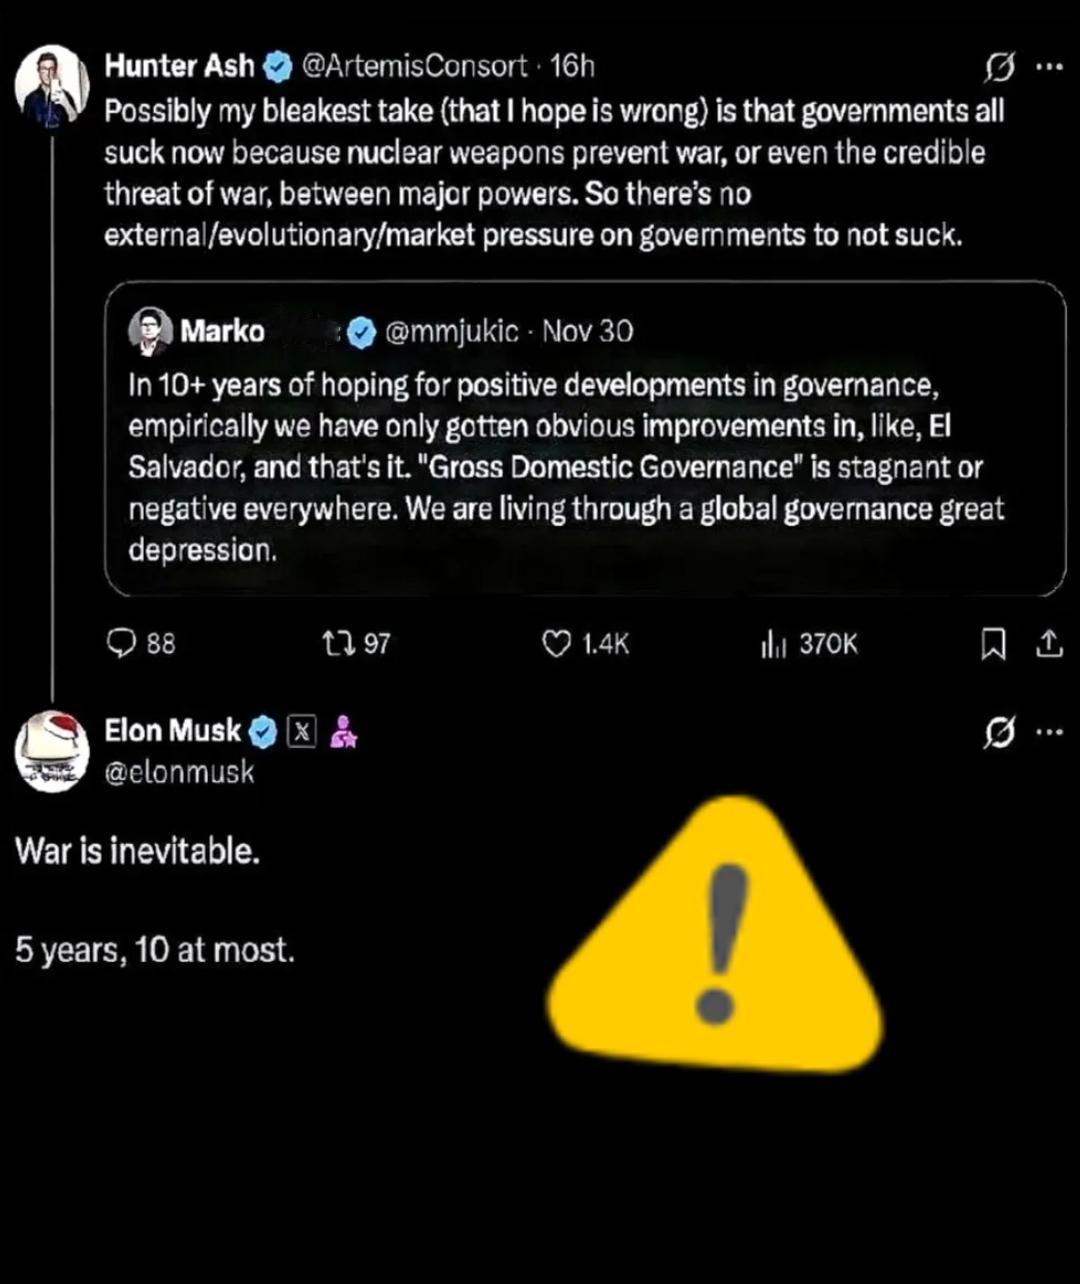Open more options on Elon Musk tweet

(1048, 734)
